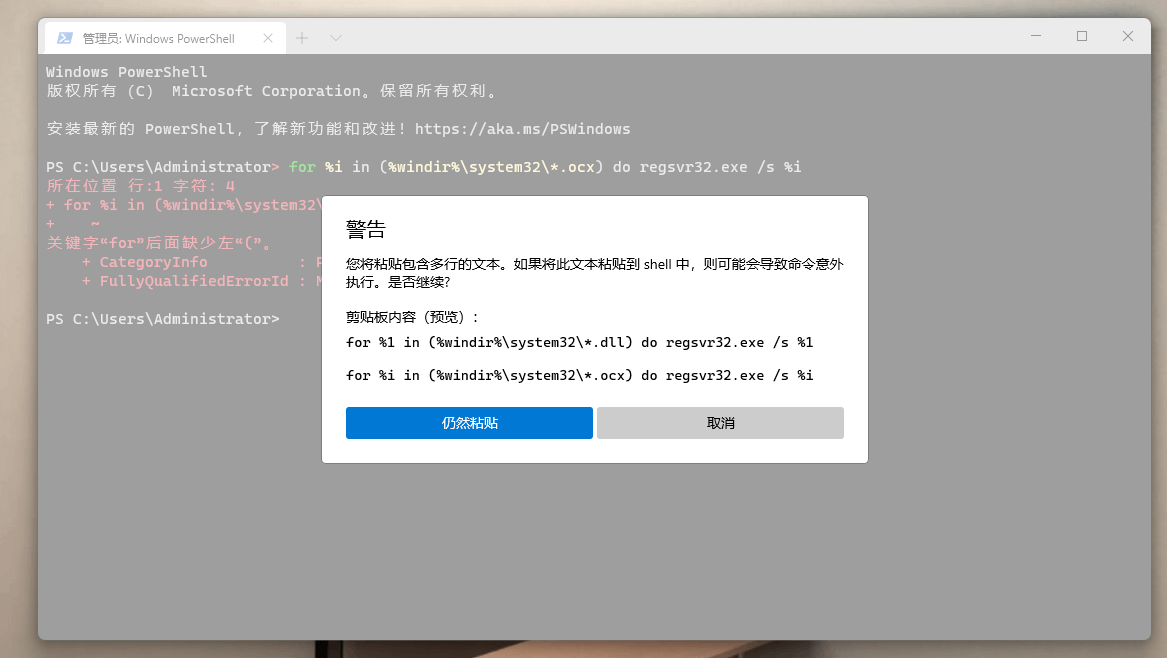
Task: Expand the new tab profile dropdown chevron
Action: tap(336, 38)
